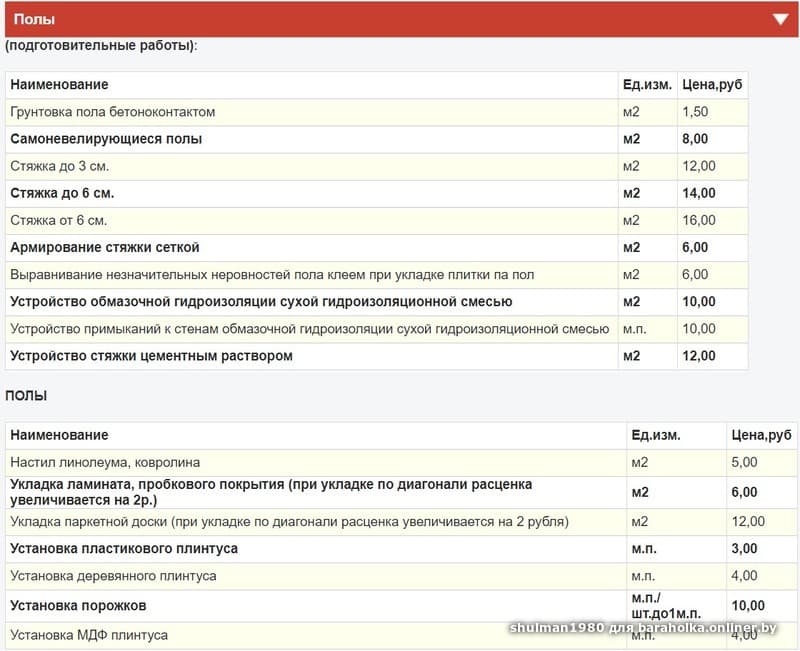Screen dimensions: 800x651
Task: Click the 1,50 price for Грунтовка пола
Action: (x=695, y=112)
